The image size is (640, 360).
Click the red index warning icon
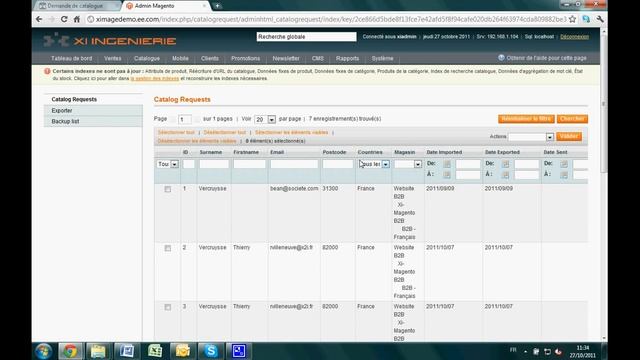pyautogui.click(x=47, y=71)
